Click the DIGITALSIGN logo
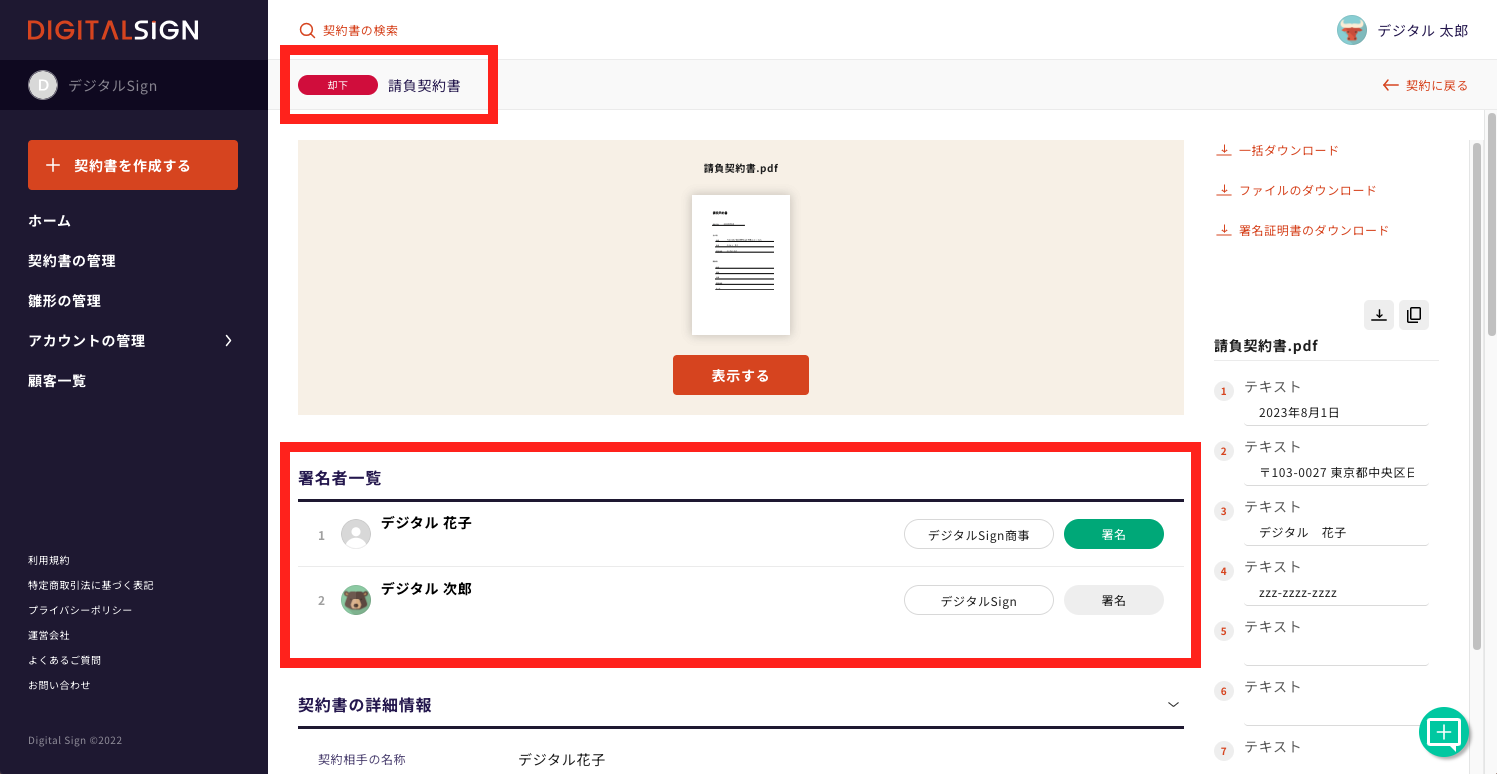 click(x=113, y=30)
